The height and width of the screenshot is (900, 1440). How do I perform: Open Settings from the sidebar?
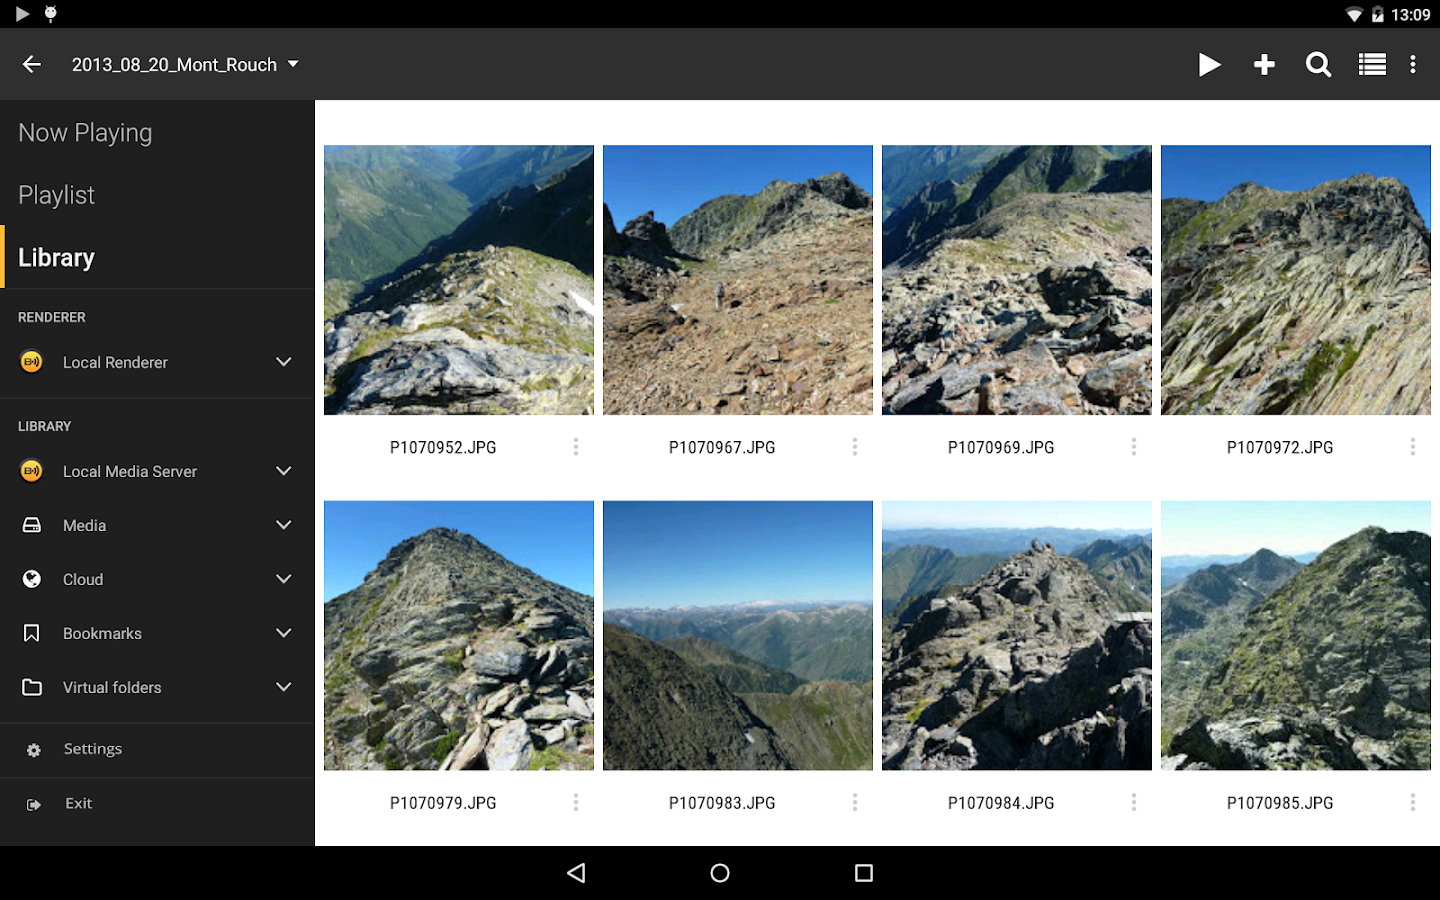tap(92, 749)
